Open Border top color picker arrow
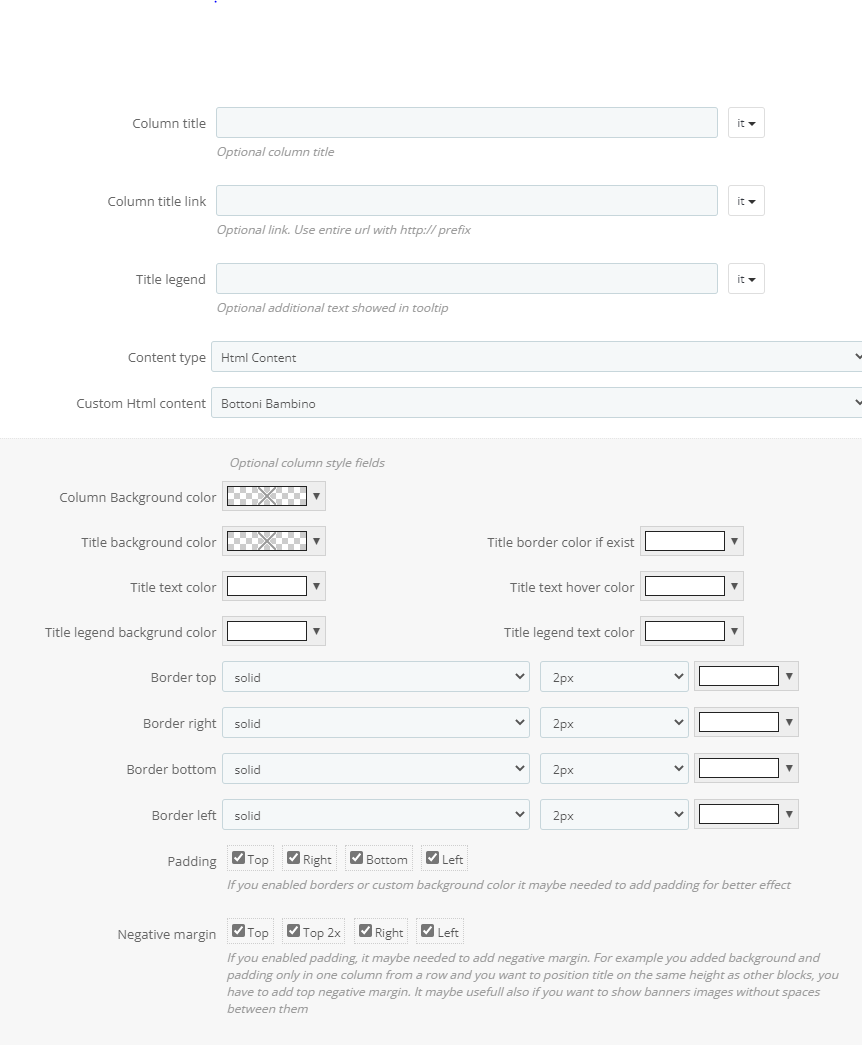This screenshot has width=862, height=1045. click(789, 677)
